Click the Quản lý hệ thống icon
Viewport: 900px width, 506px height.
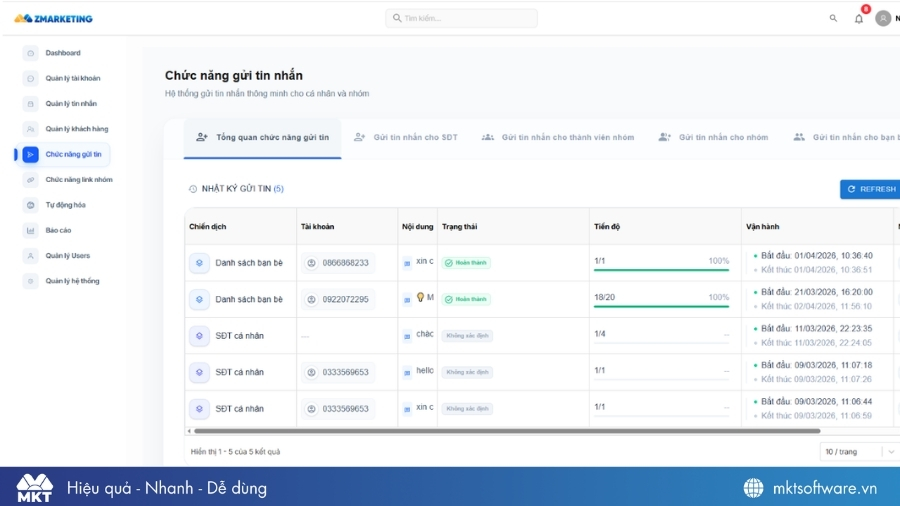pos(30,281)
